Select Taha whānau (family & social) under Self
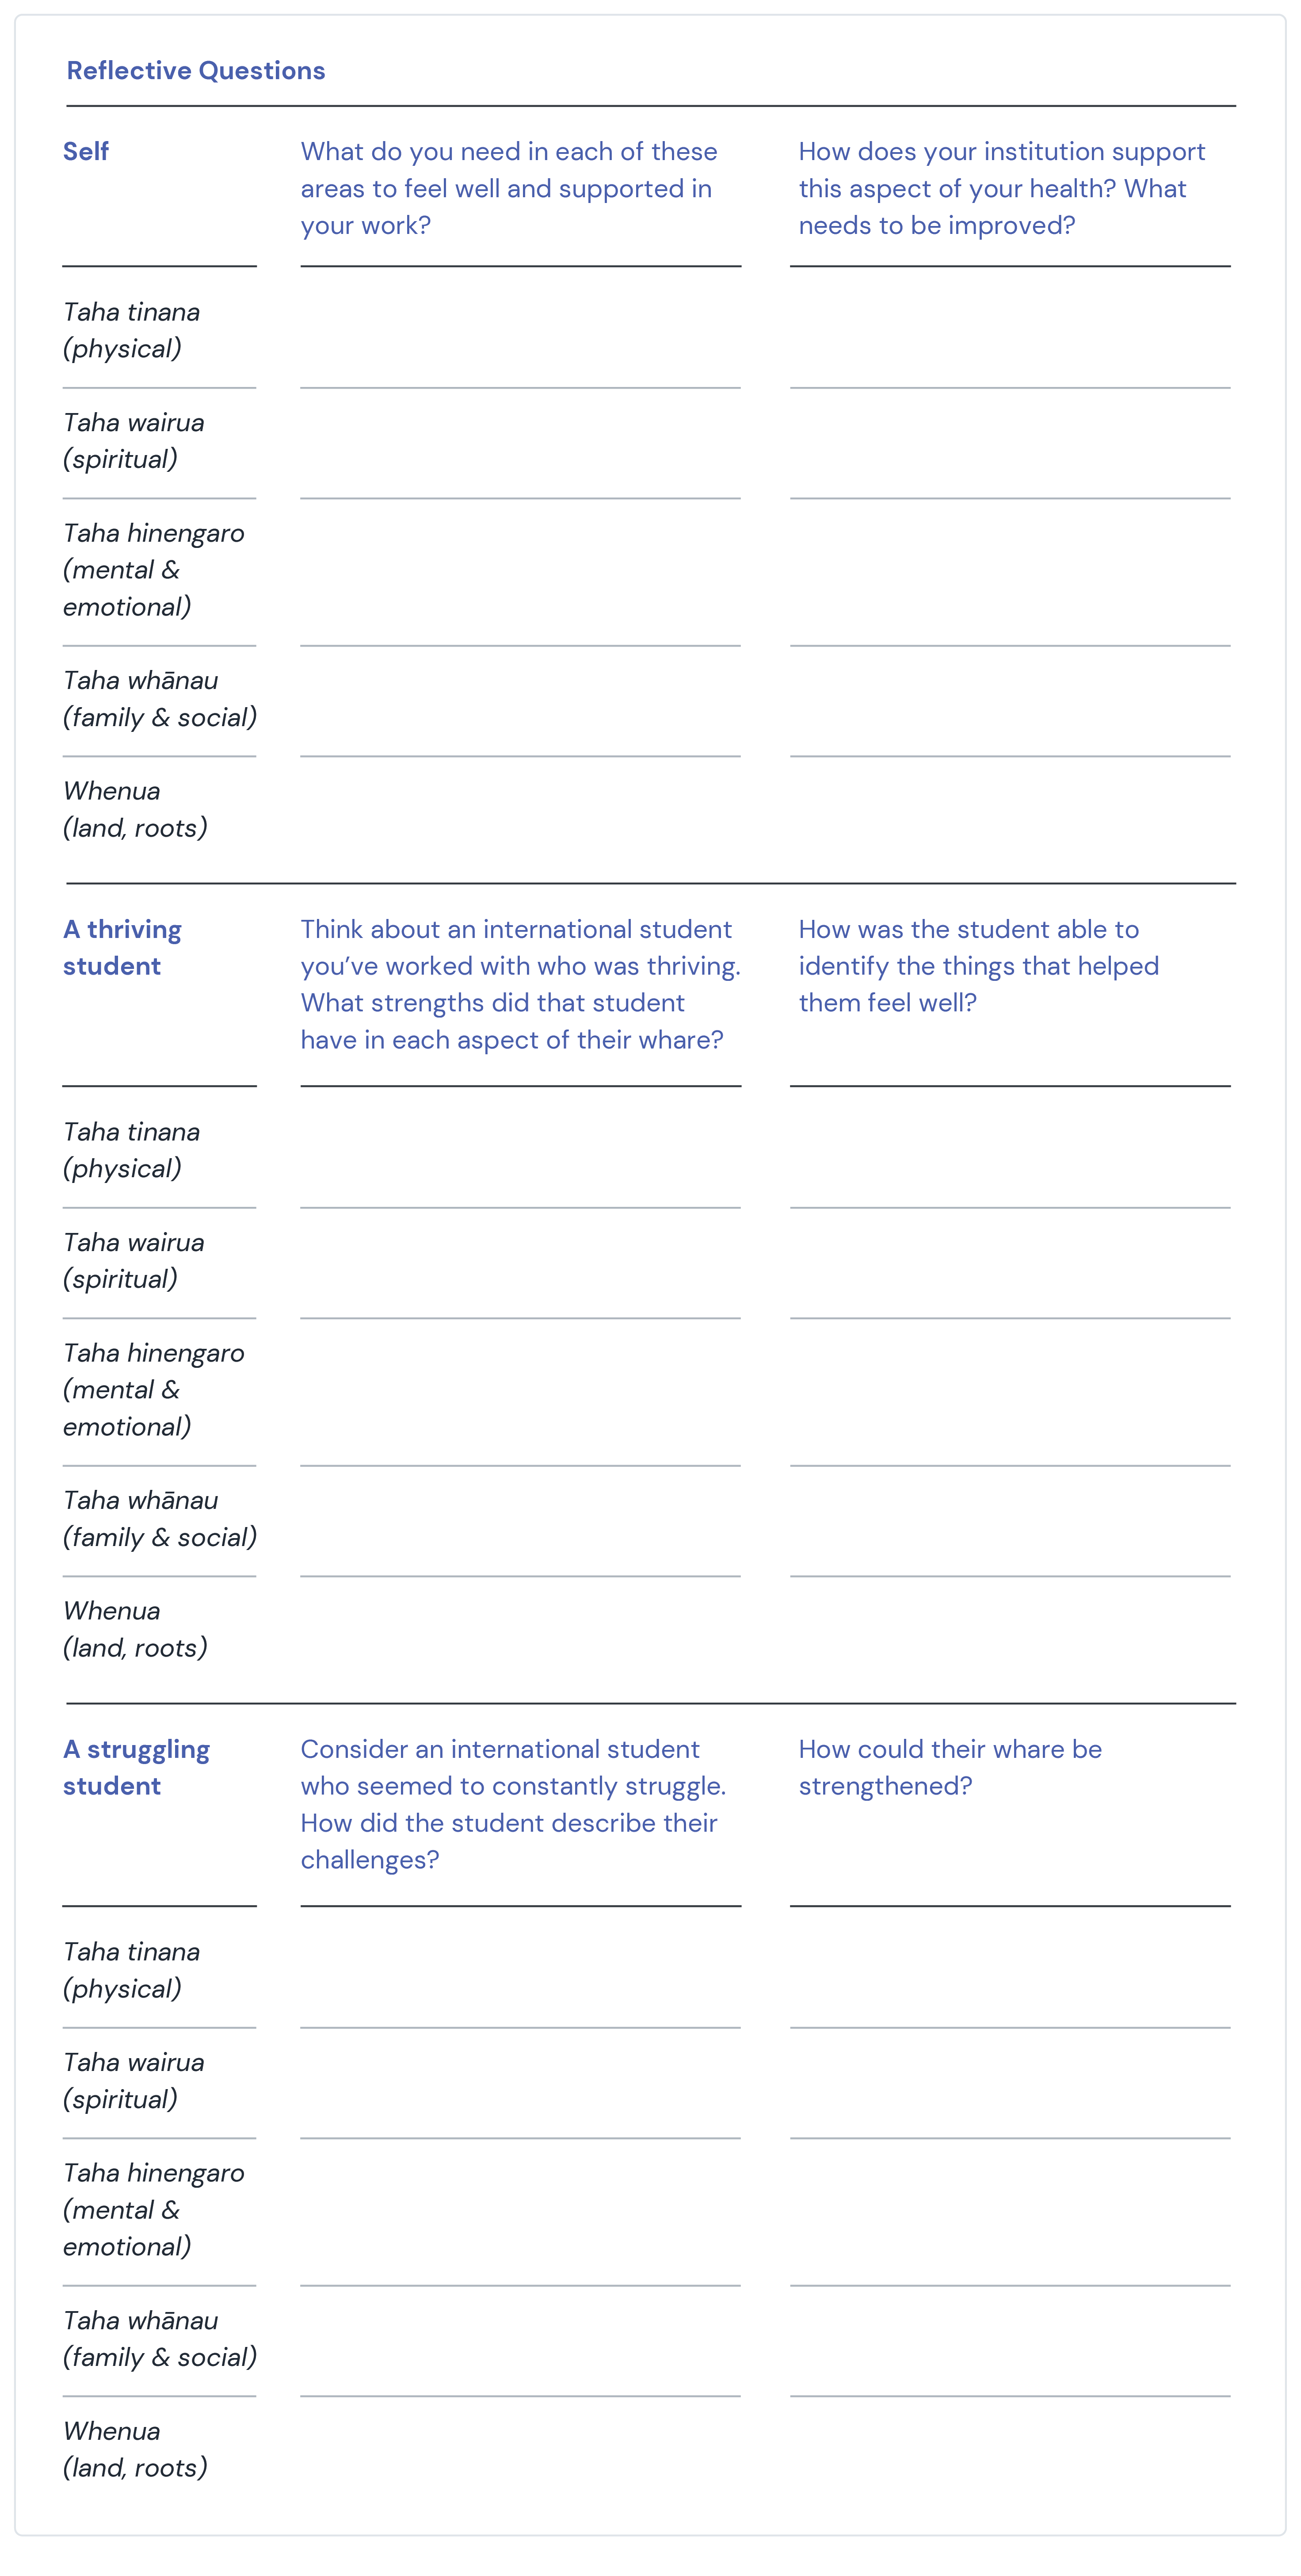 coord(160,699)
